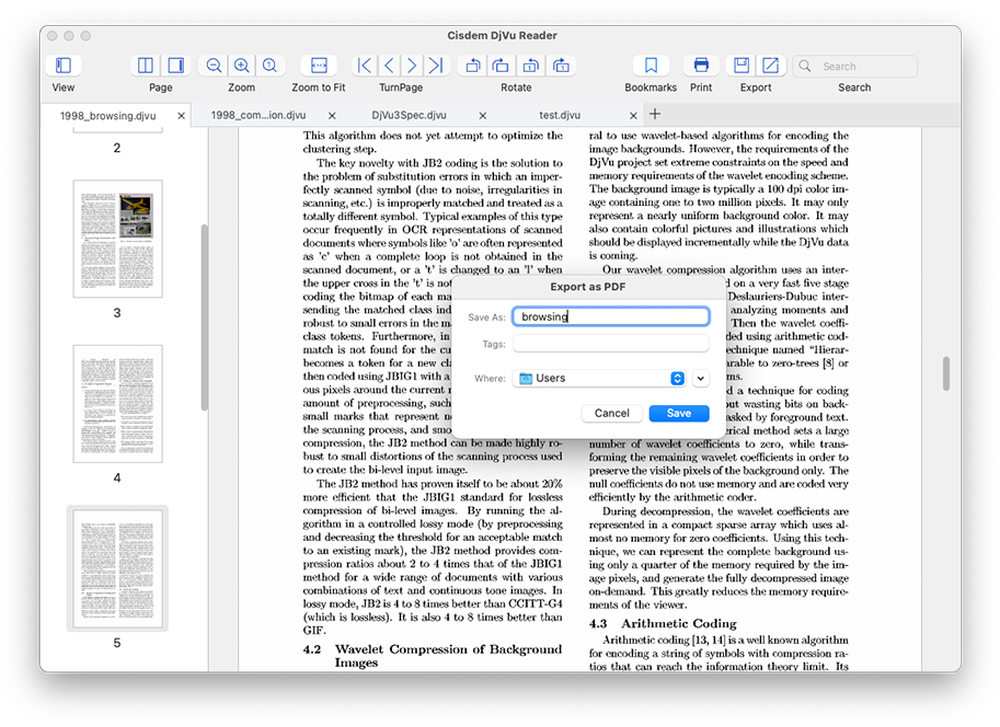Close the test.djvu tab

click(x=633, y=115)
